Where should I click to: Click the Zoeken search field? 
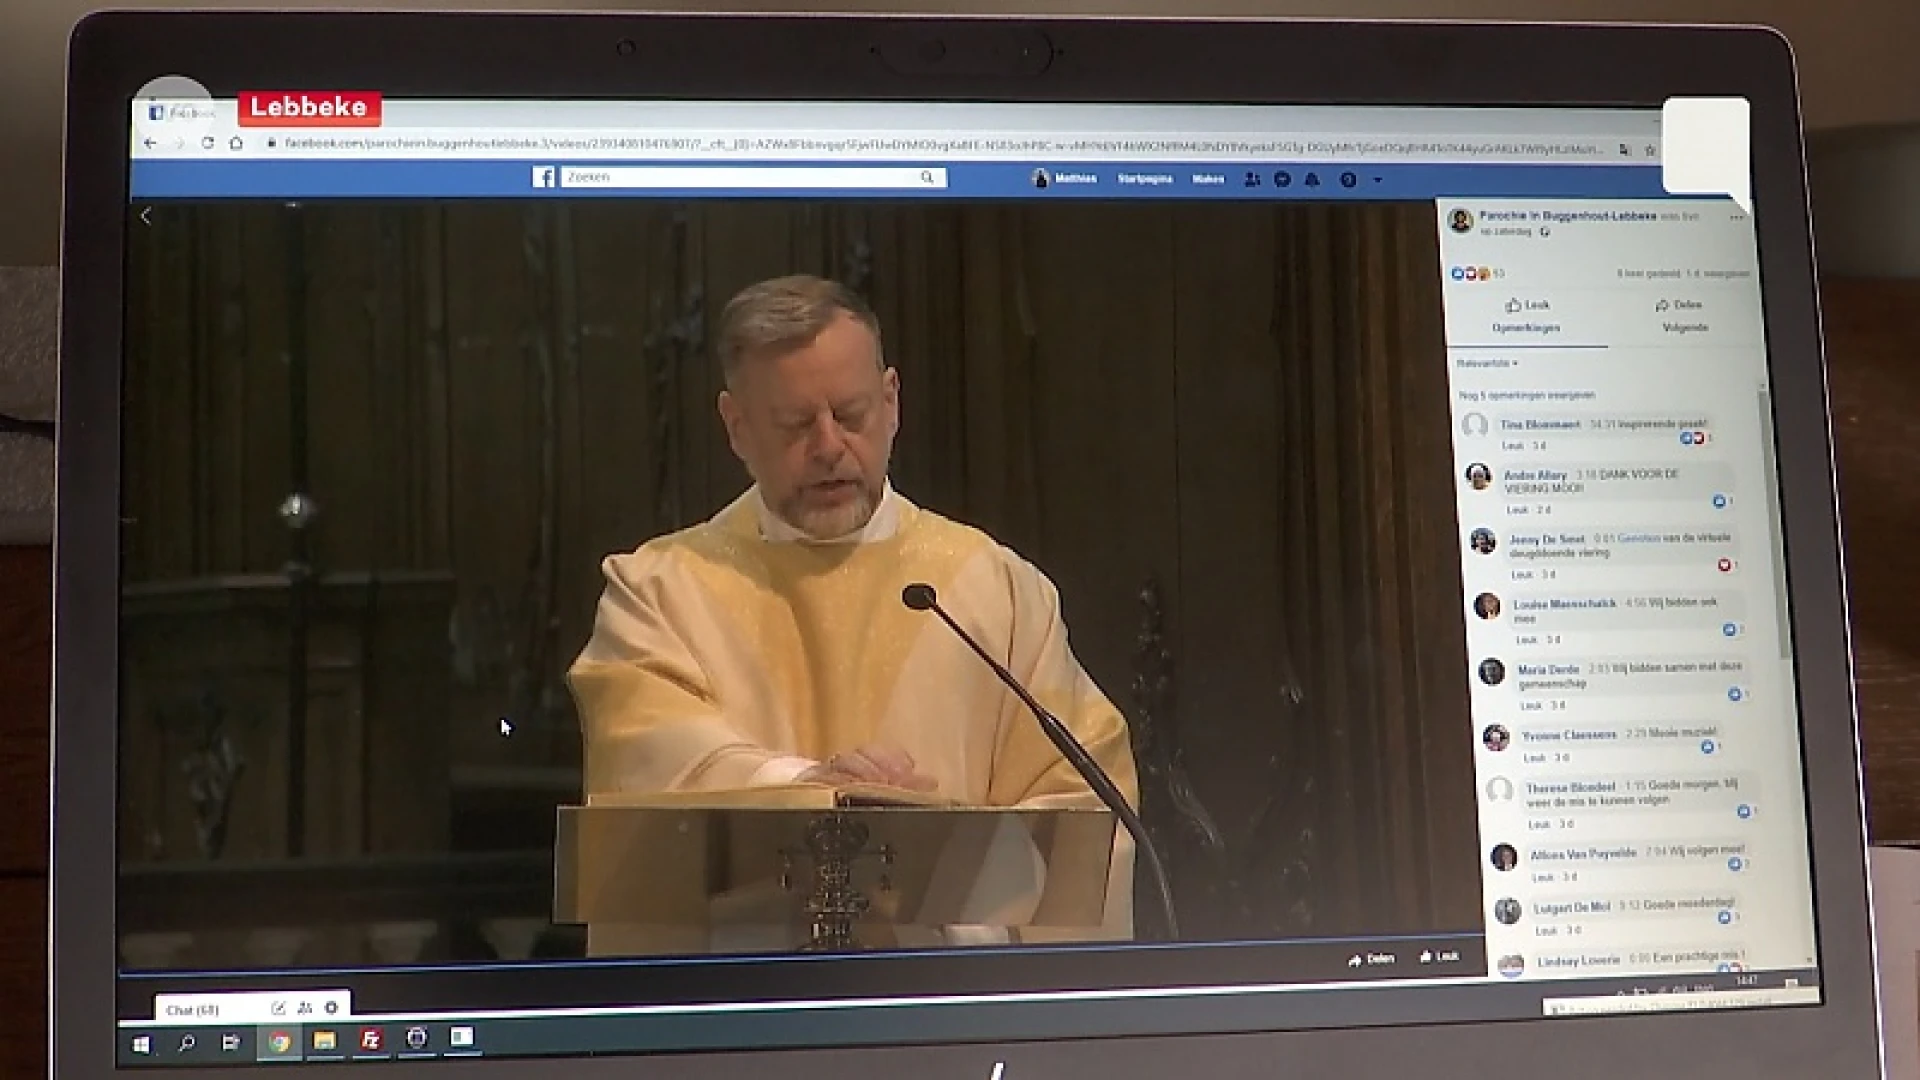(x=753, y=177)
